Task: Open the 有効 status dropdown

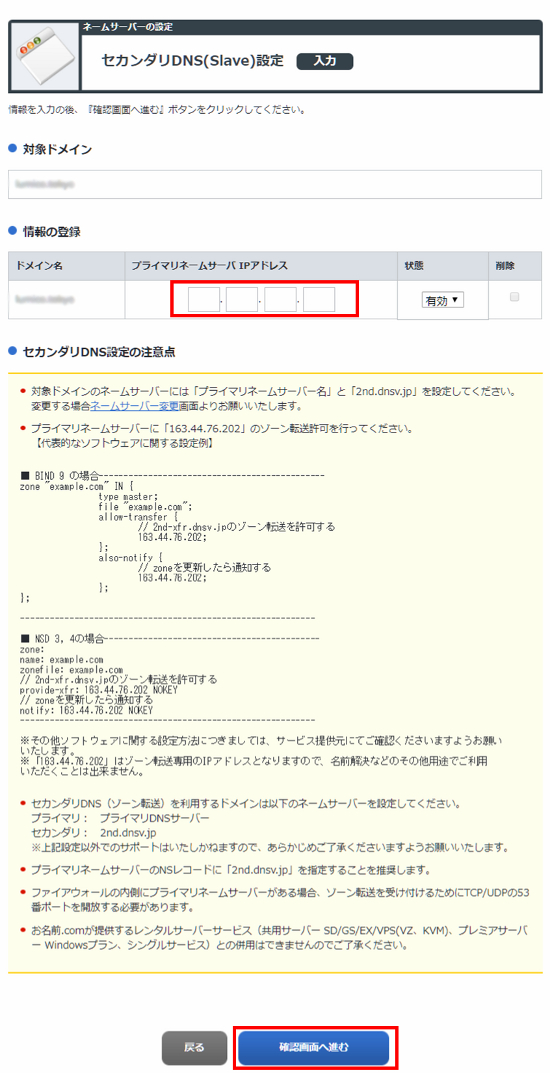Action: (443, 300)
